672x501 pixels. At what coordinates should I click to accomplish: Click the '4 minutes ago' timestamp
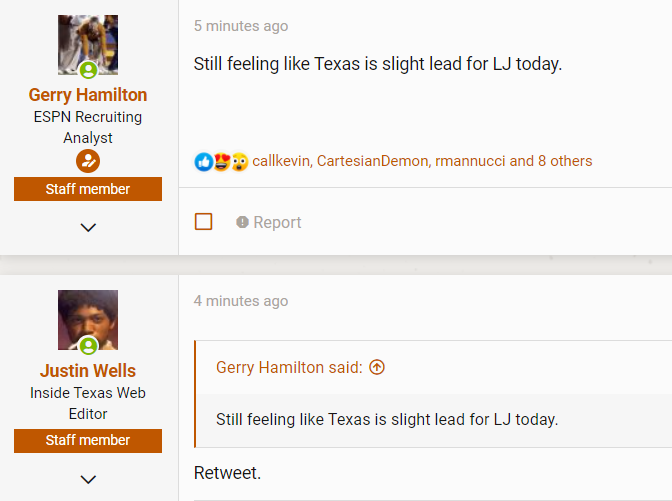(240, 301)
